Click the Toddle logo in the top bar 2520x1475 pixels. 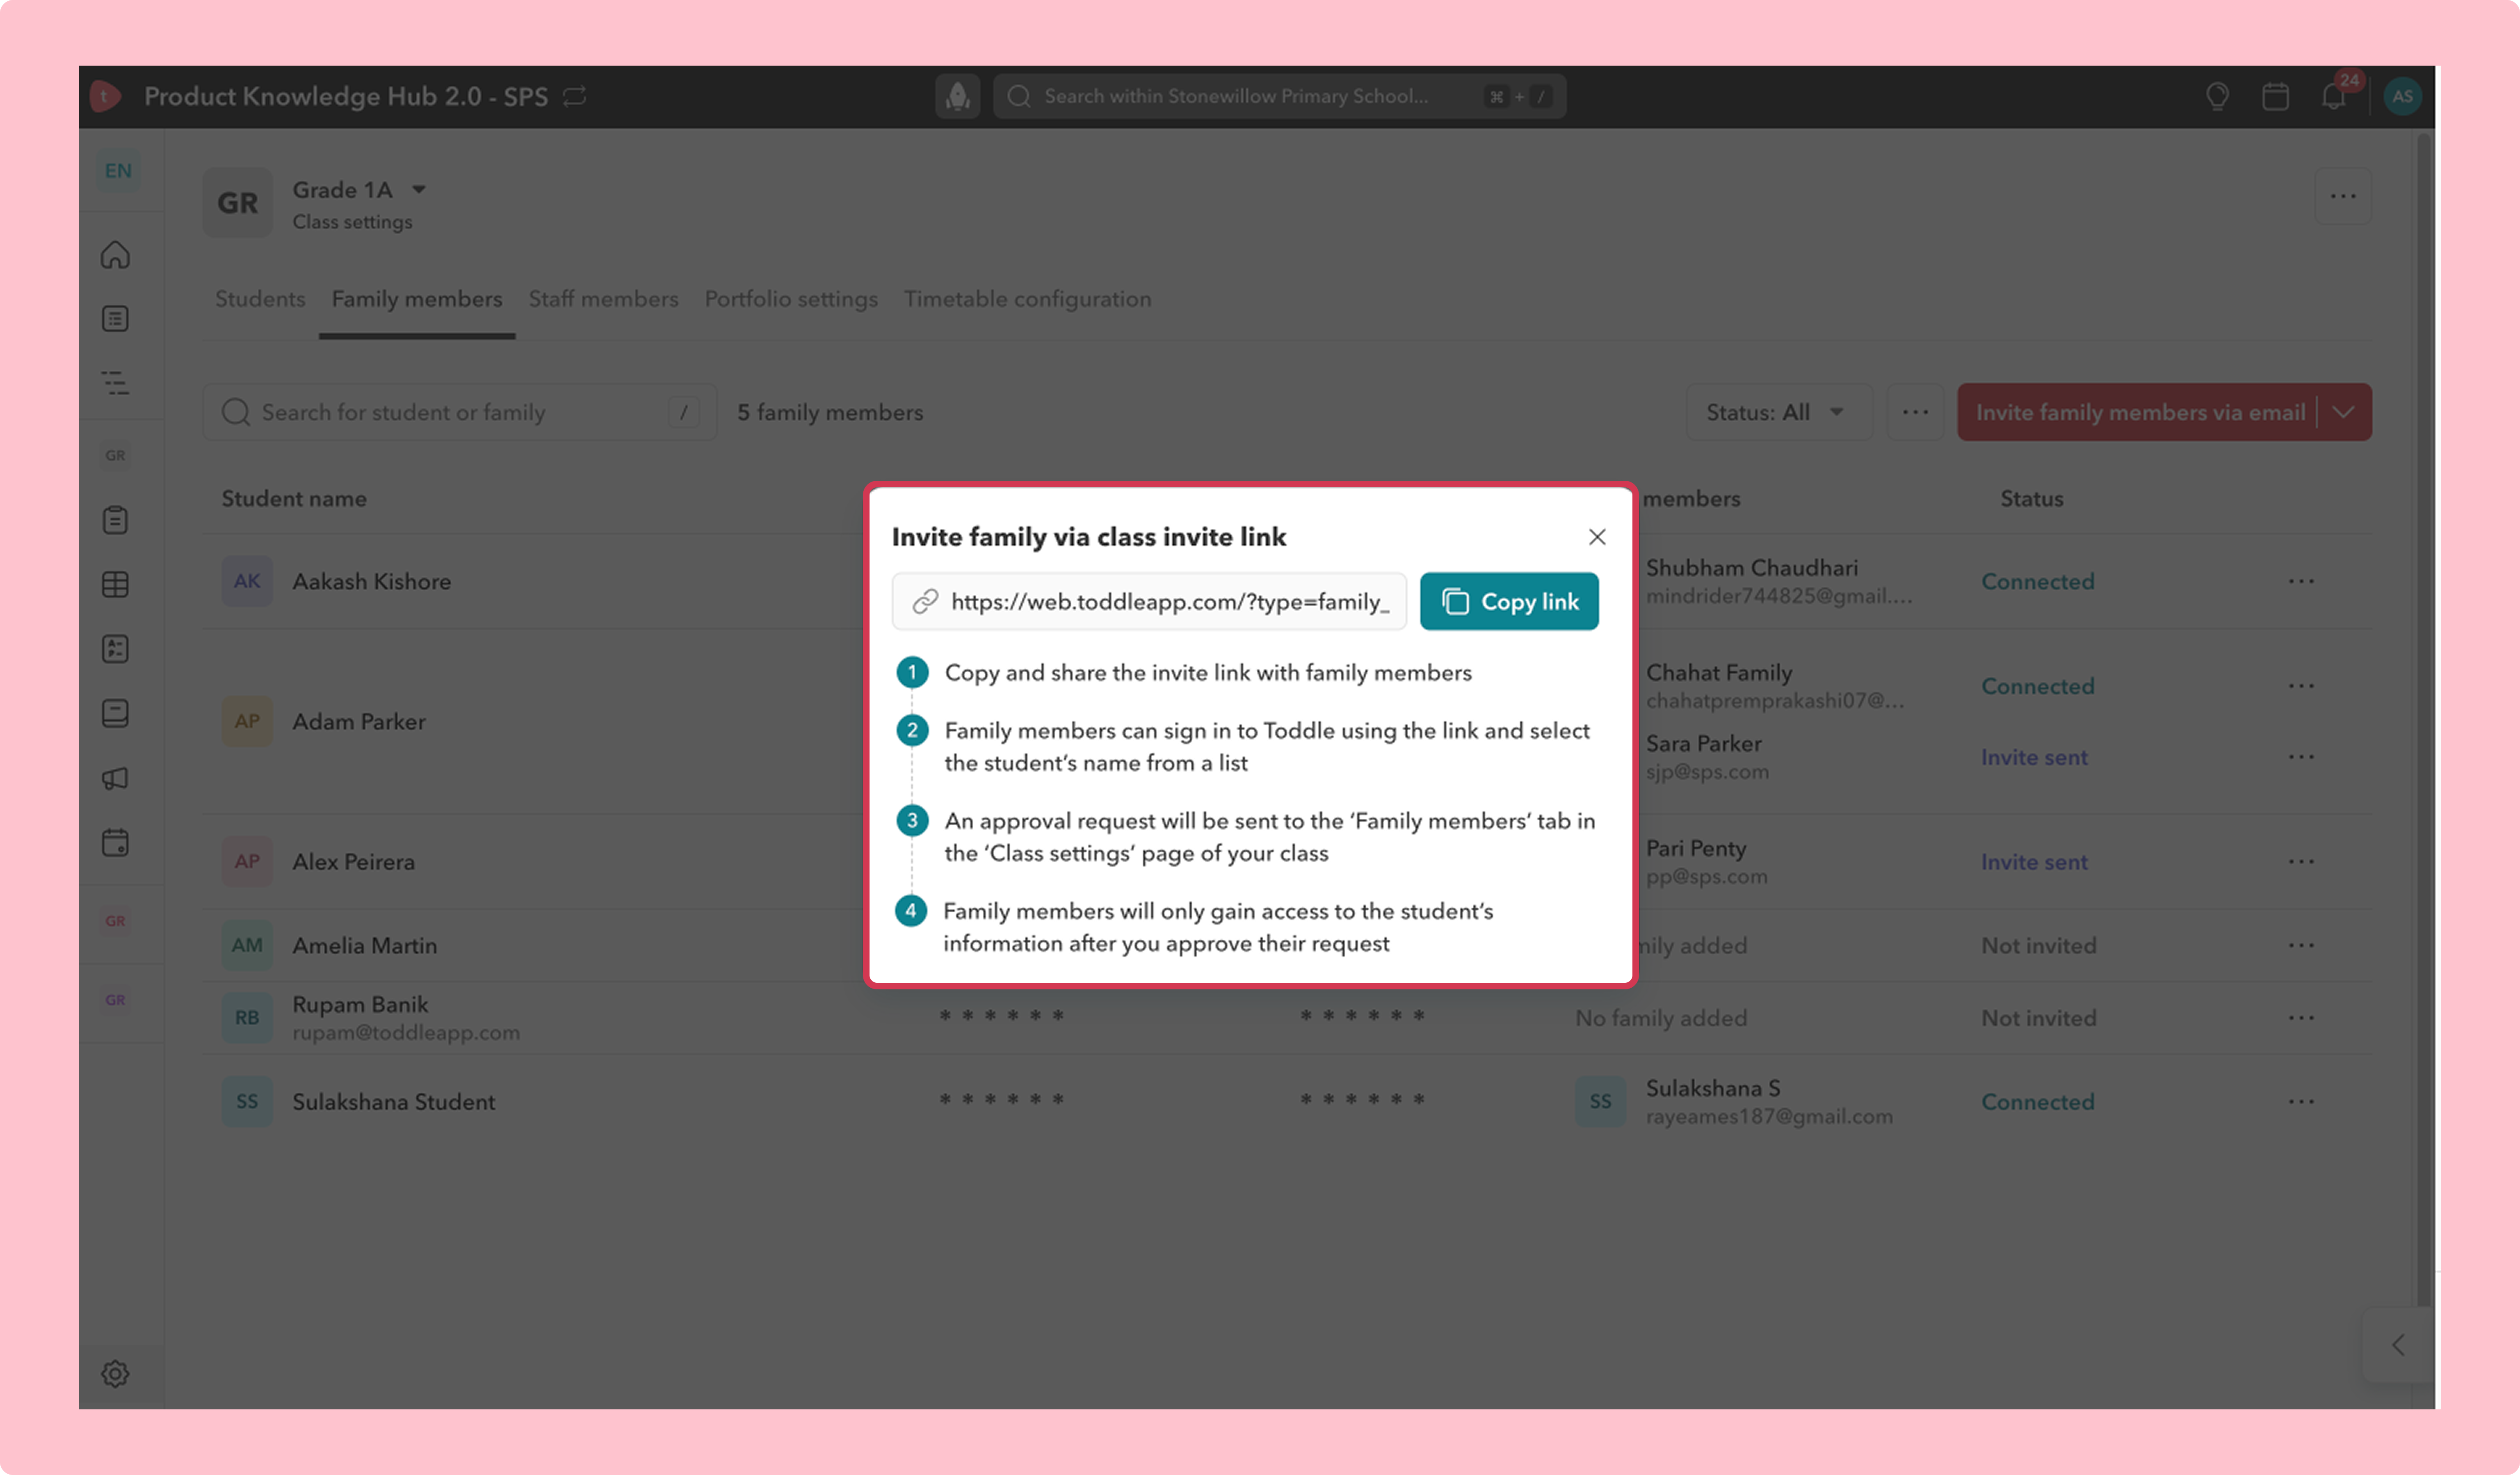pos(105,96)
